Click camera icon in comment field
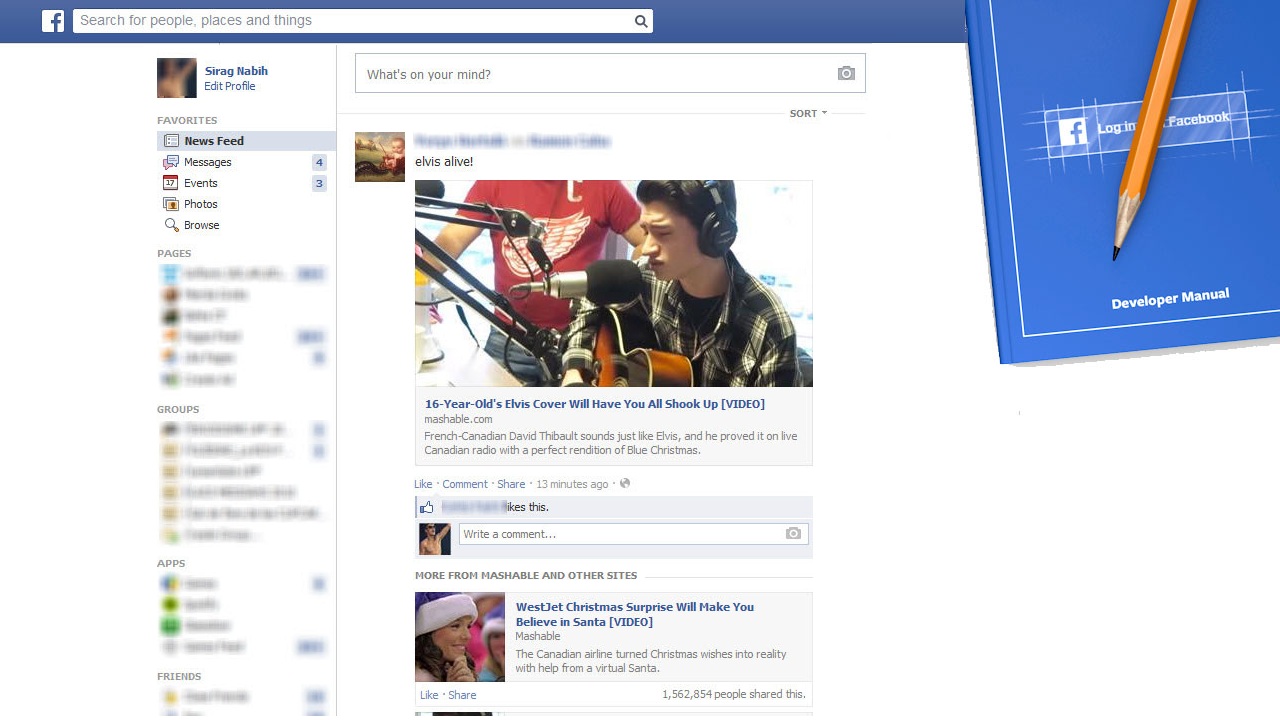1280x720 pixels. 793,534
